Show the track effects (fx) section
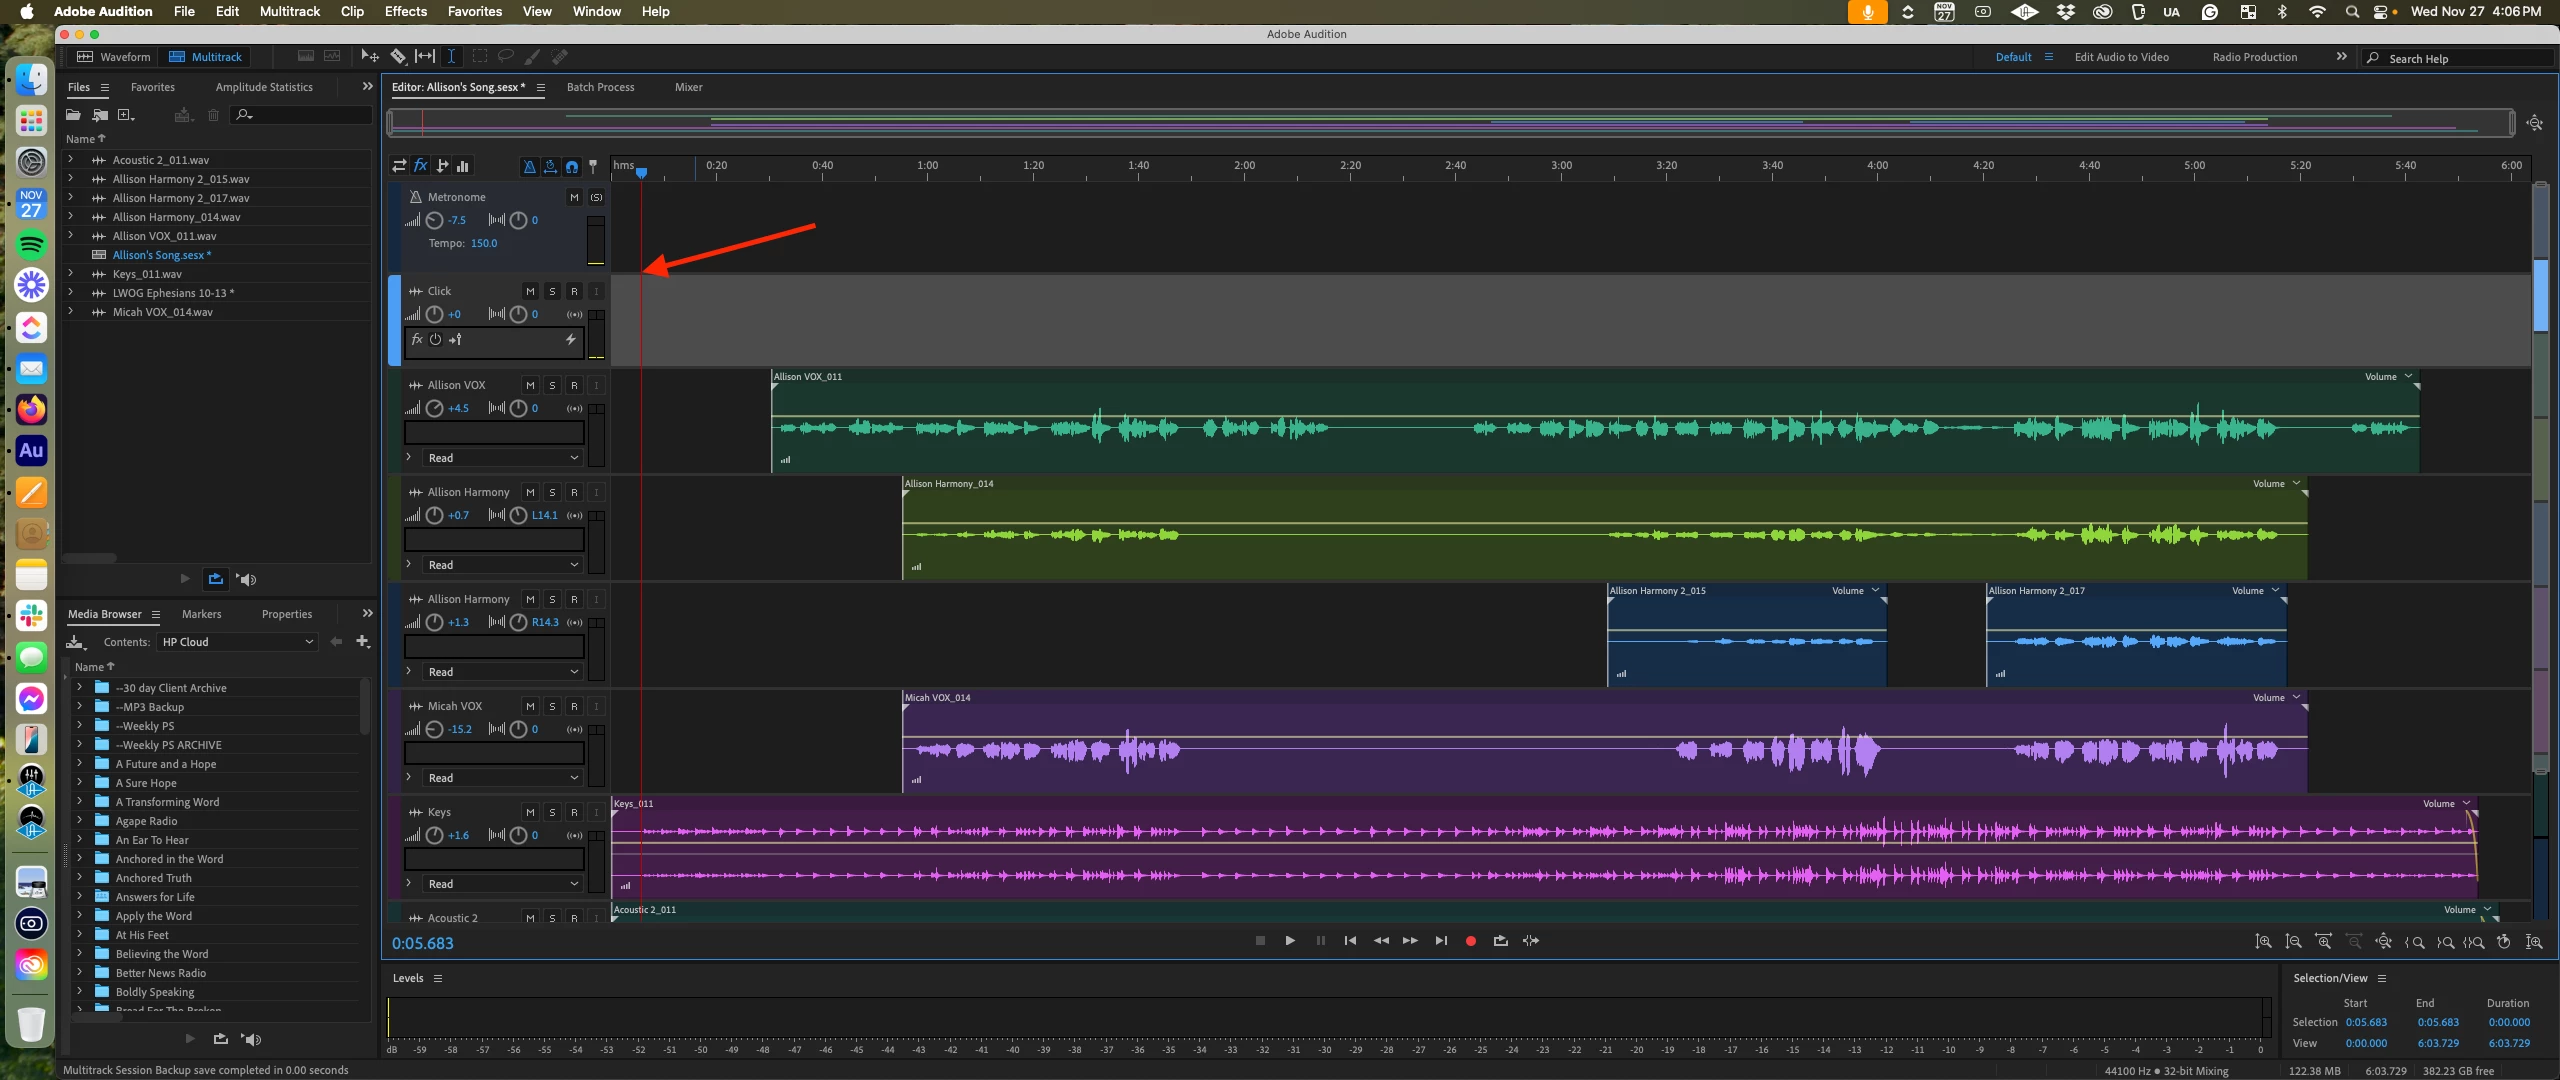This screenshot has height=1080, width=2560. [421, 166]
